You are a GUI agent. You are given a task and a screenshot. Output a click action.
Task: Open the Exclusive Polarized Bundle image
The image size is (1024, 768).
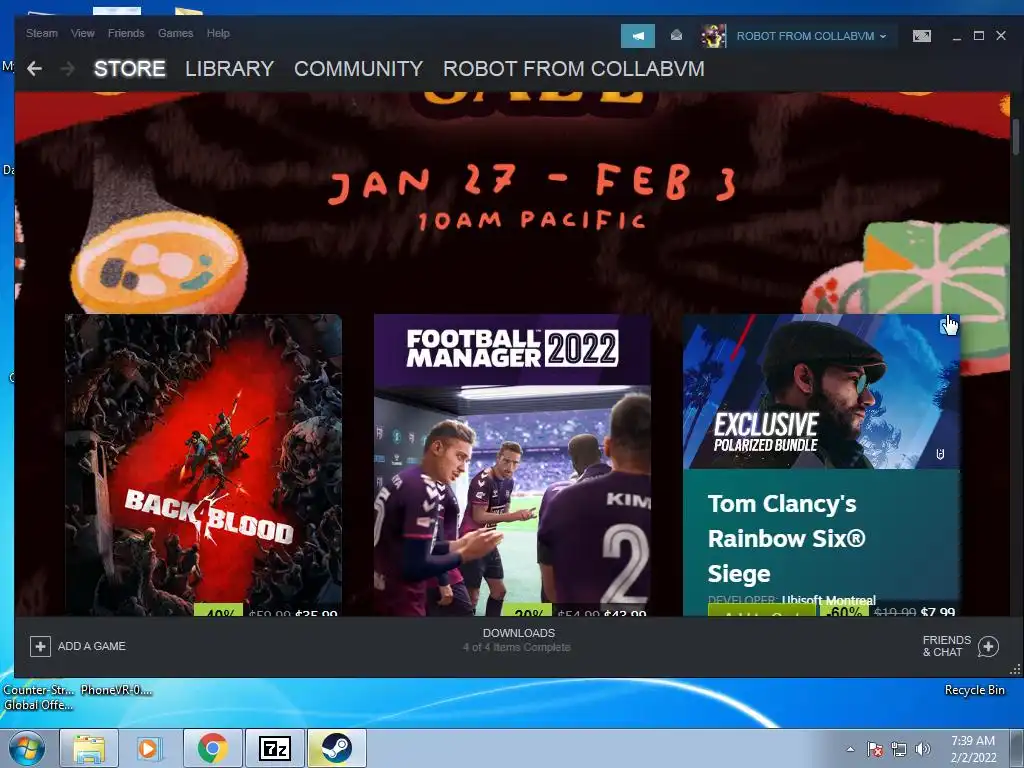(822, 392)
